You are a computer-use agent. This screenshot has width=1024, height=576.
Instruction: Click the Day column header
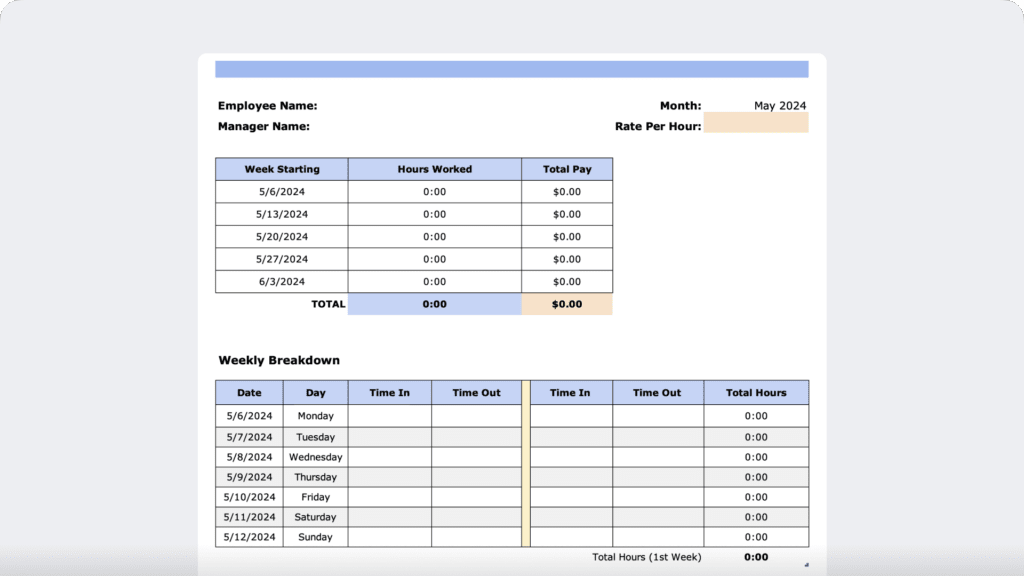pyautogui.click(x=315, y=392)
